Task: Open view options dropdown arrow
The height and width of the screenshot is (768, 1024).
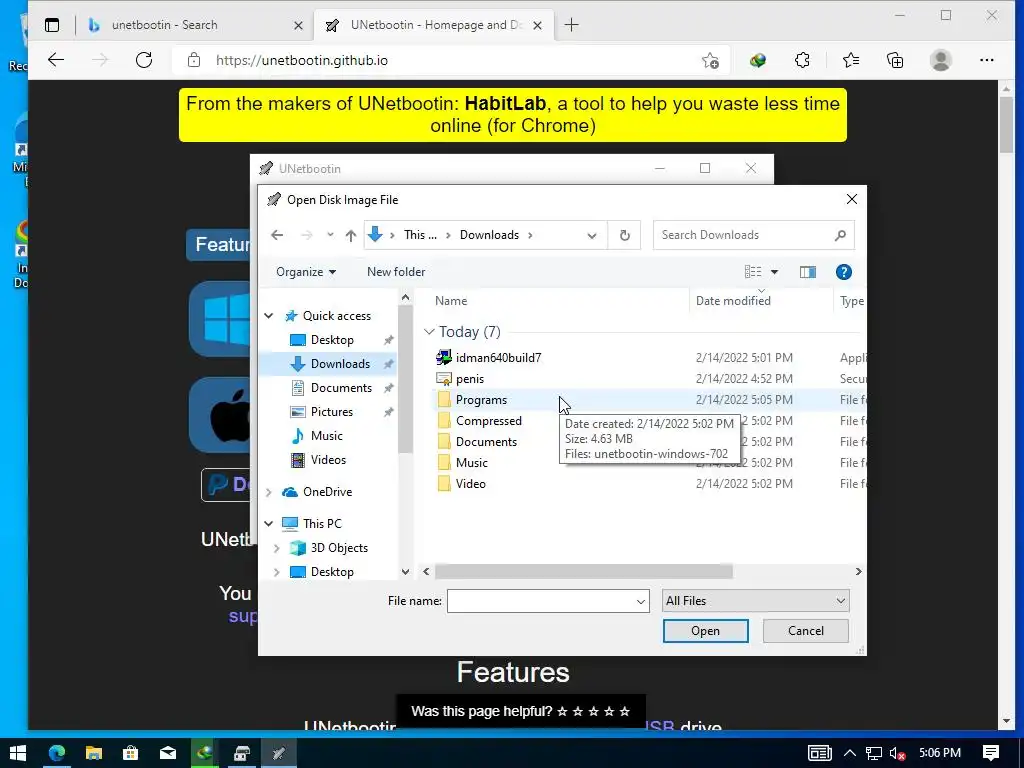Action: pyautogui.click(x=775, y=272)
